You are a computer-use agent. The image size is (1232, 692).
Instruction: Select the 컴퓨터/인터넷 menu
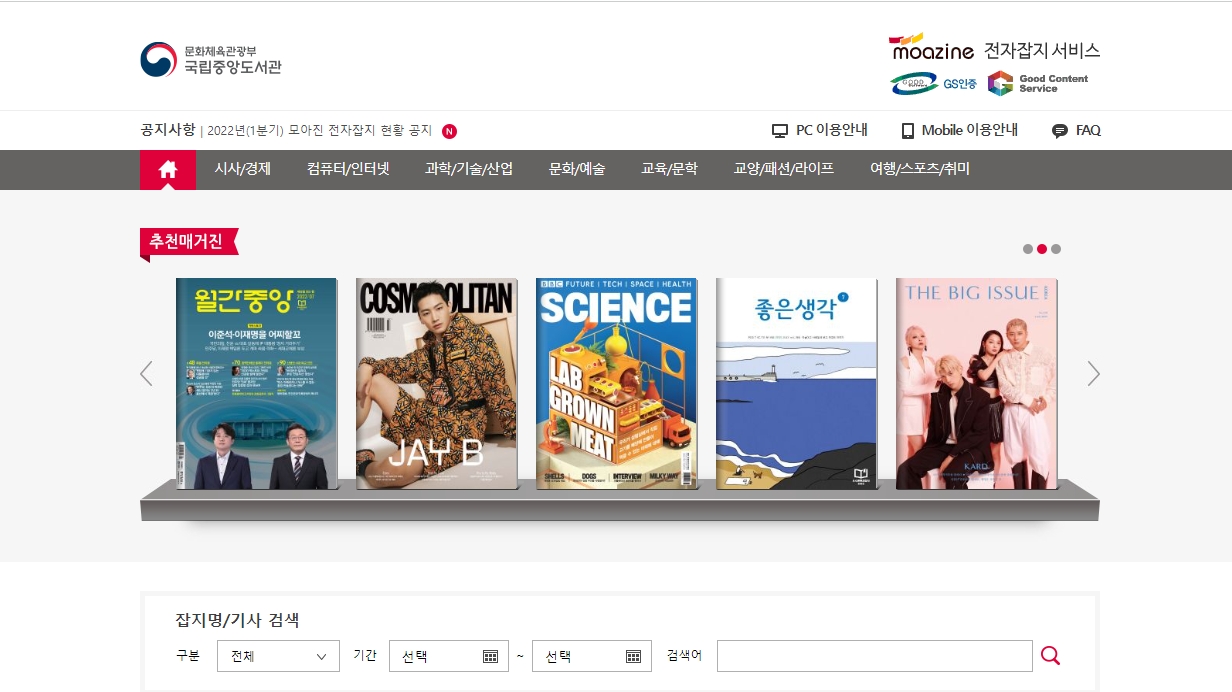tap(348, 170)
